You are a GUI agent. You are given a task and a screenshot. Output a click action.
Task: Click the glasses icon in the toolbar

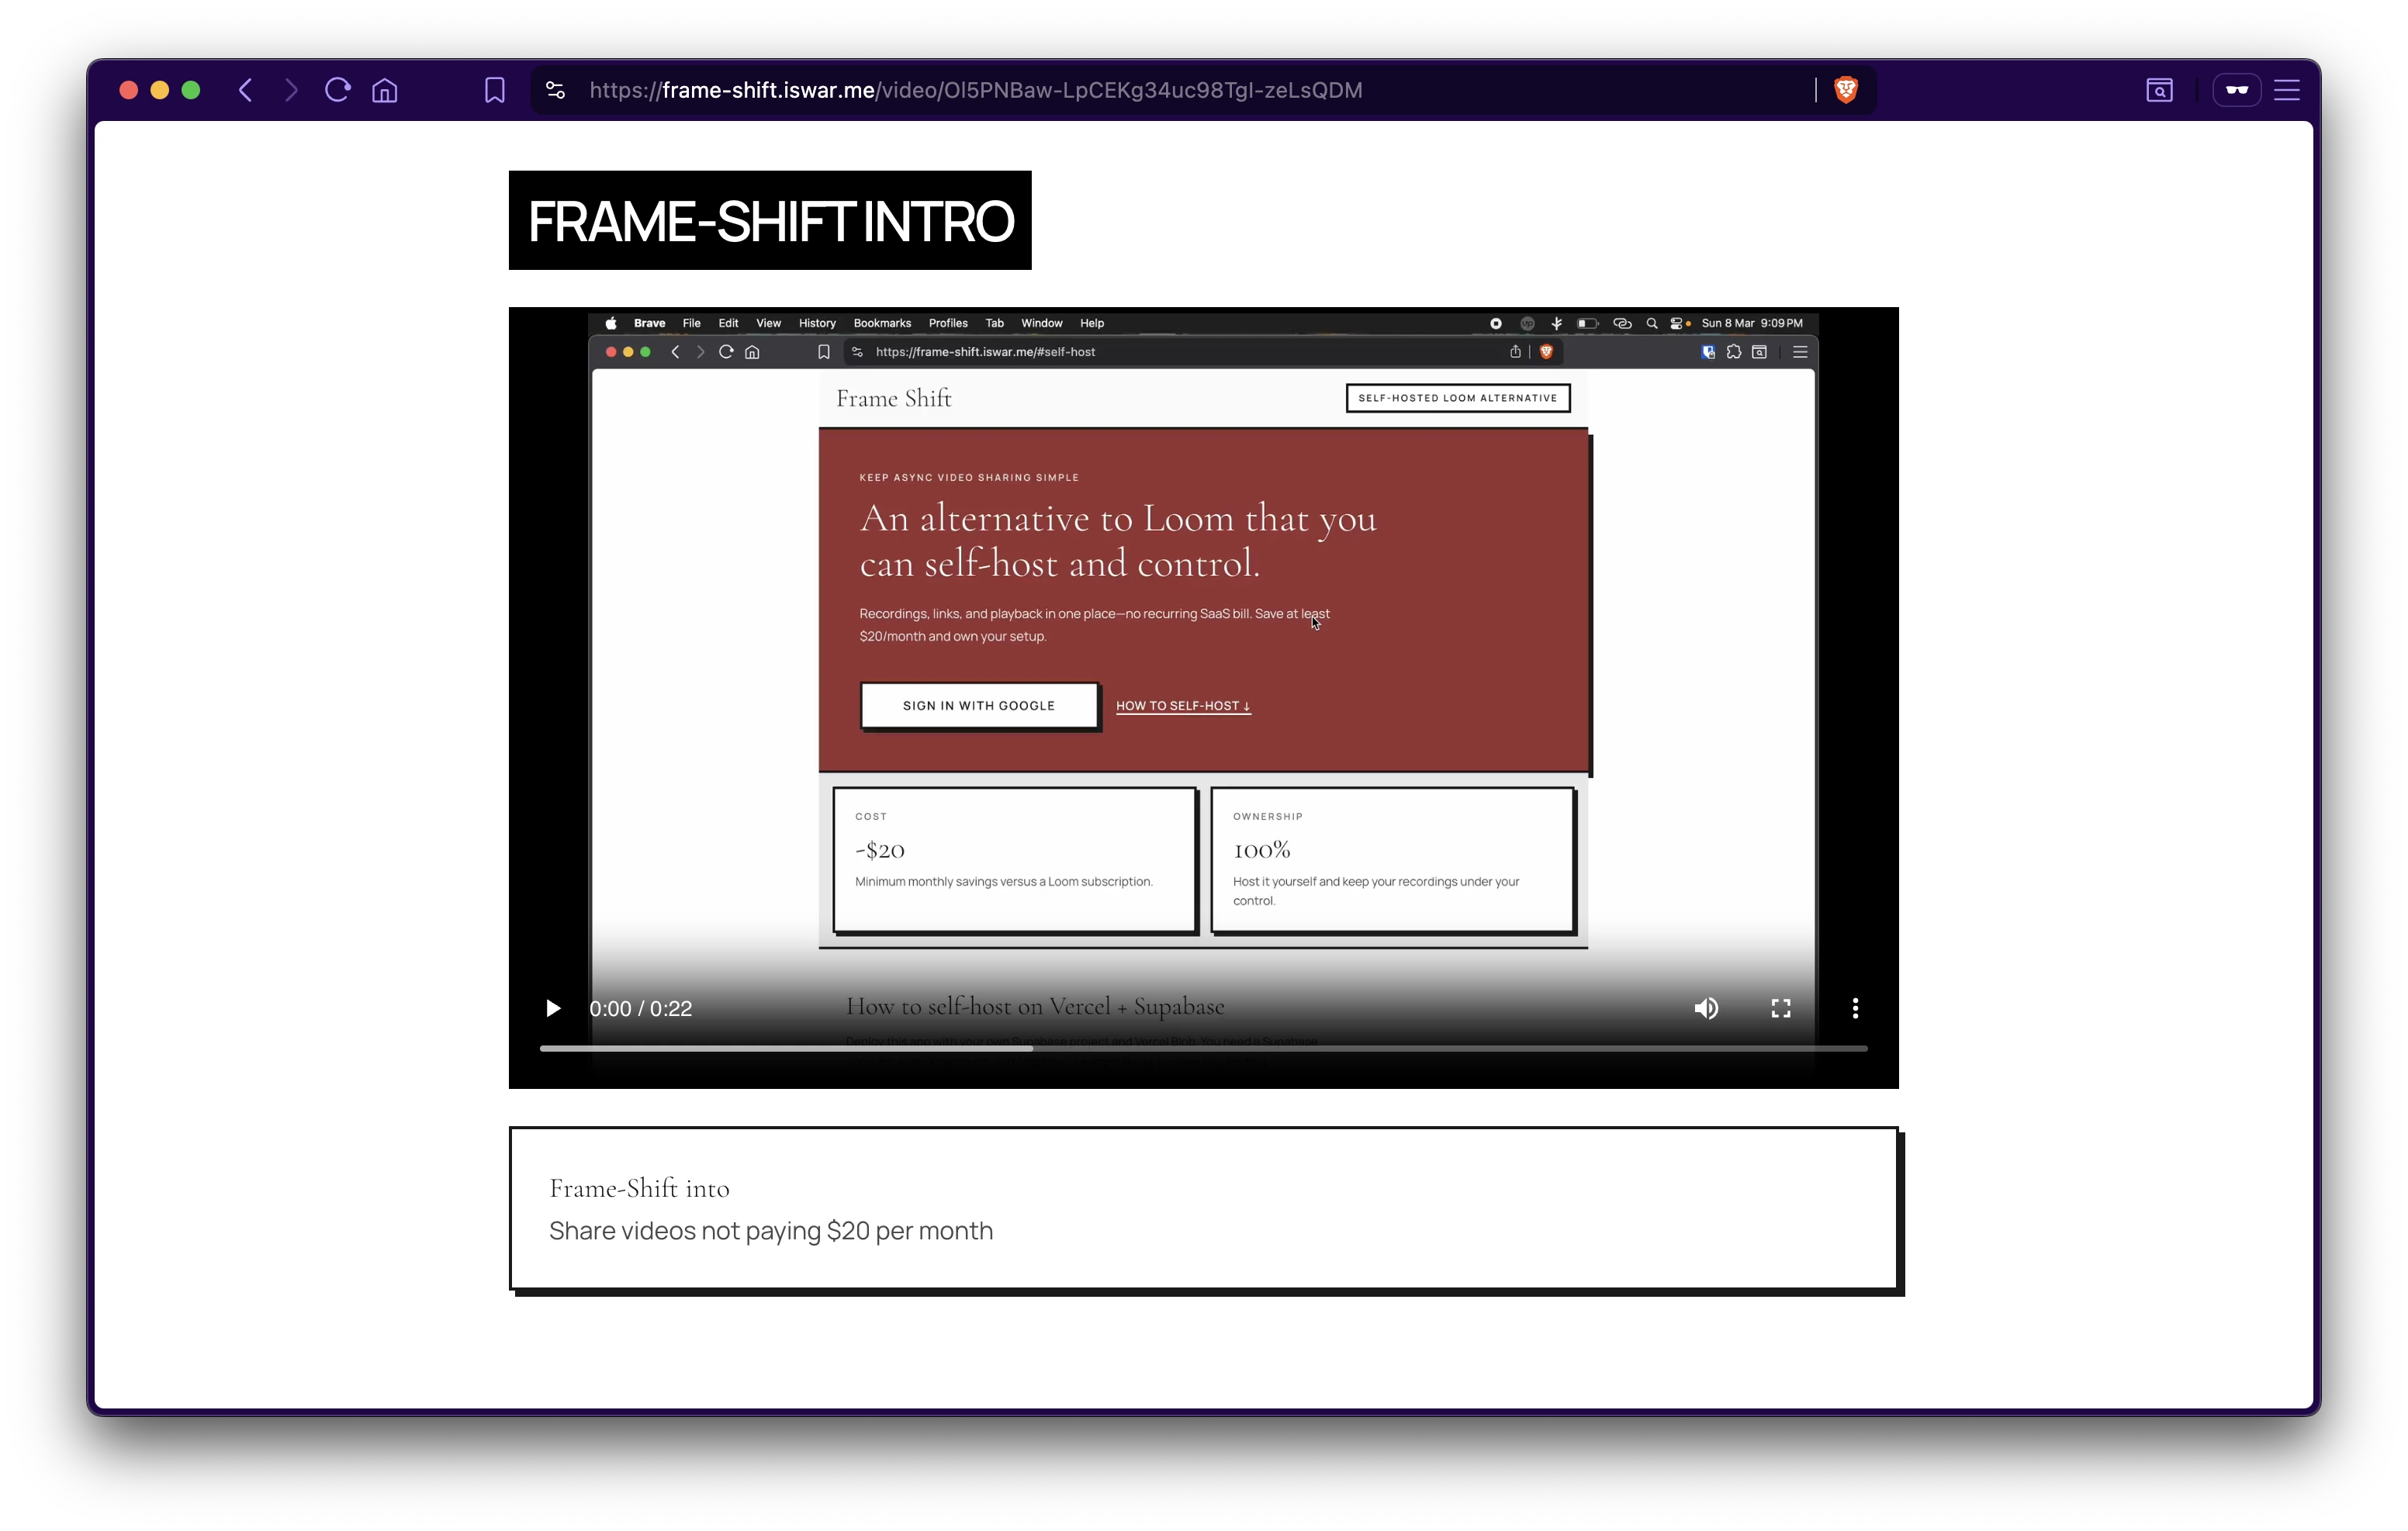pyautogui.click(x=2237, y=90)
